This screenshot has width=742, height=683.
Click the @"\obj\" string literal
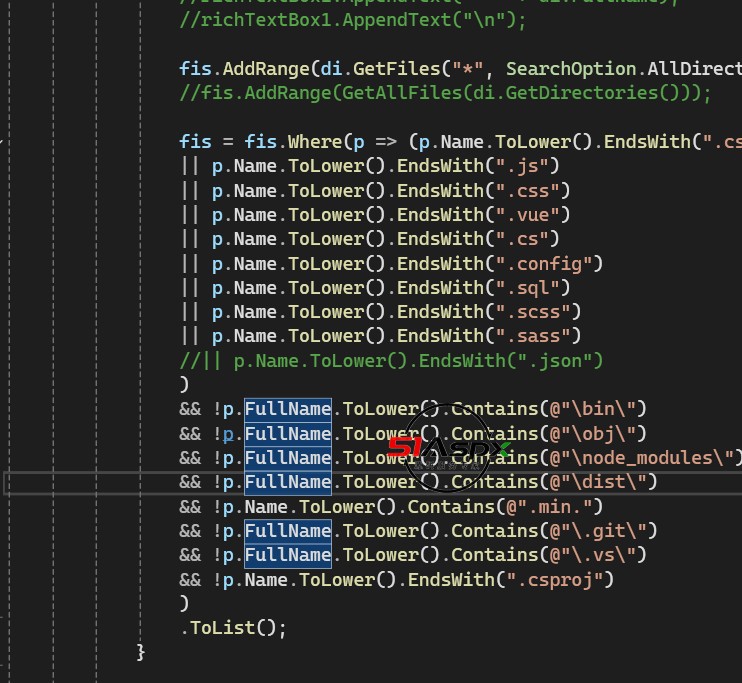[x=592, y=434]
